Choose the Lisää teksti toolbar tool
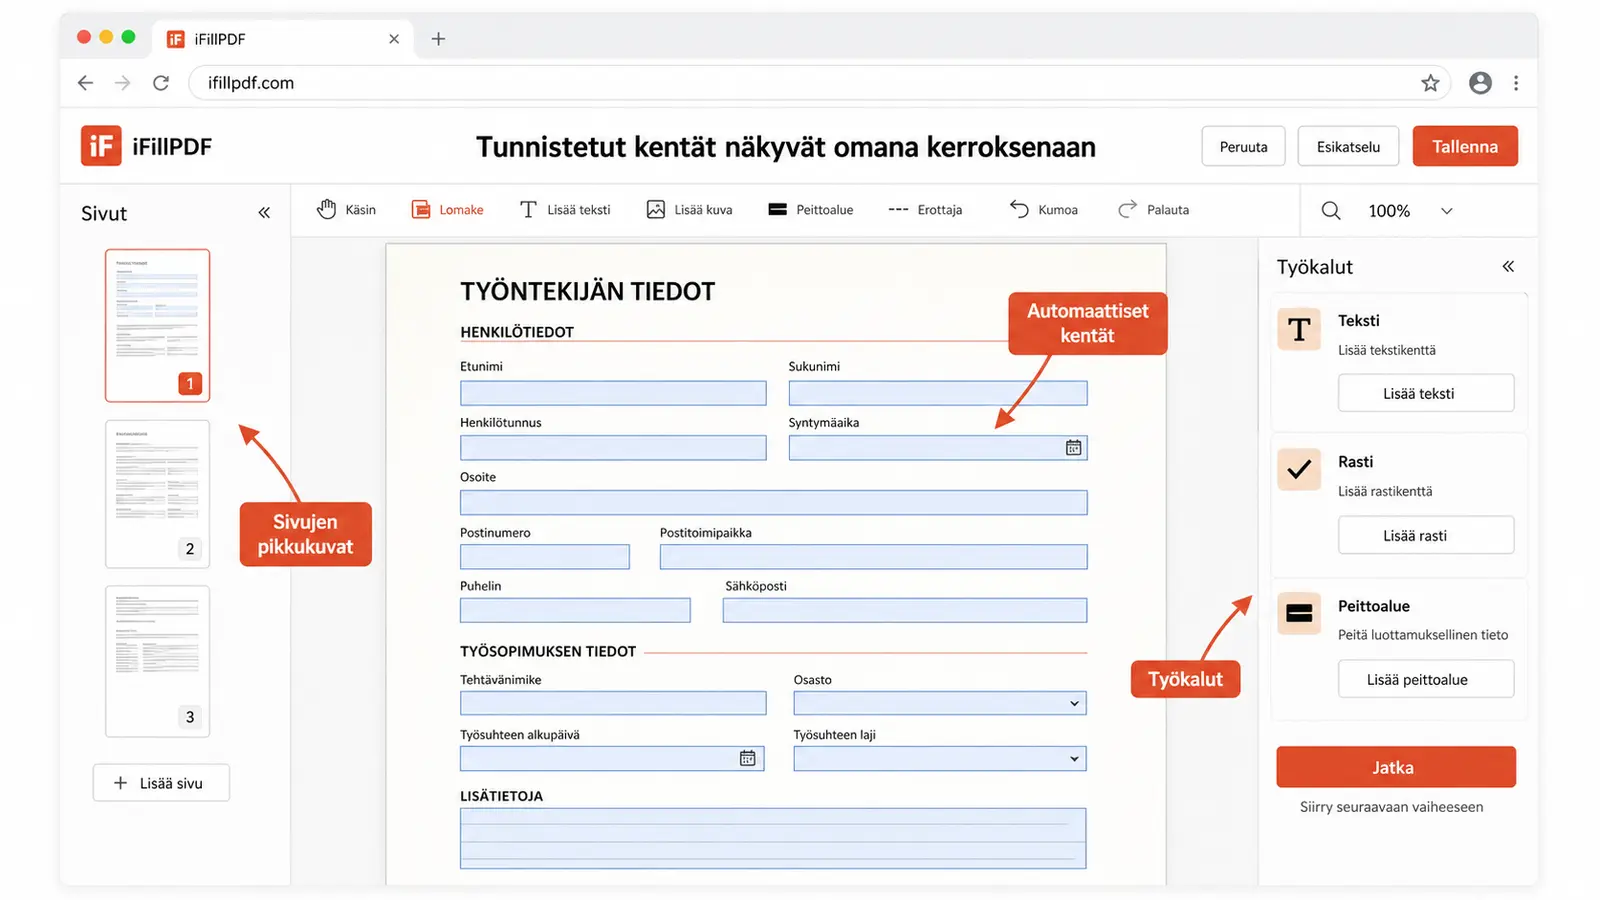Viewport: 1600px width, 900px height. [565, 210]
